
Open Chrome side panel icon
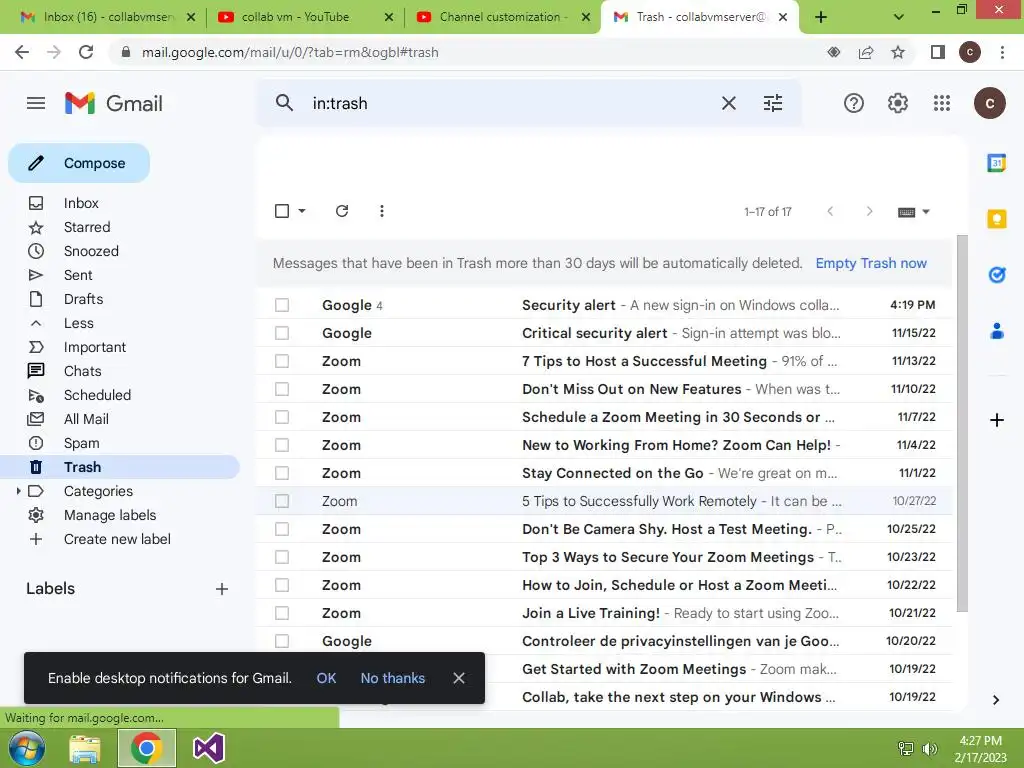[x=938, y=52]
